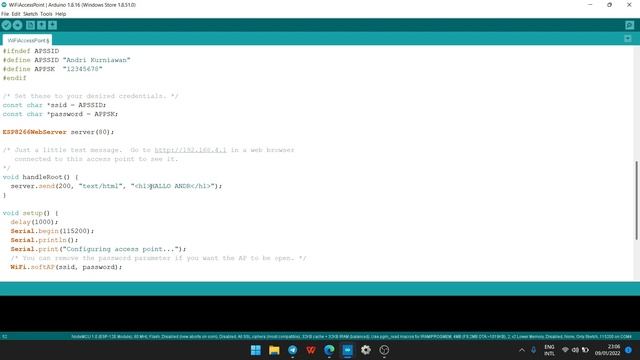Click the 'delay(1000);' line
640x360 pixels.
pyautogui.click(x=34, y=222)
